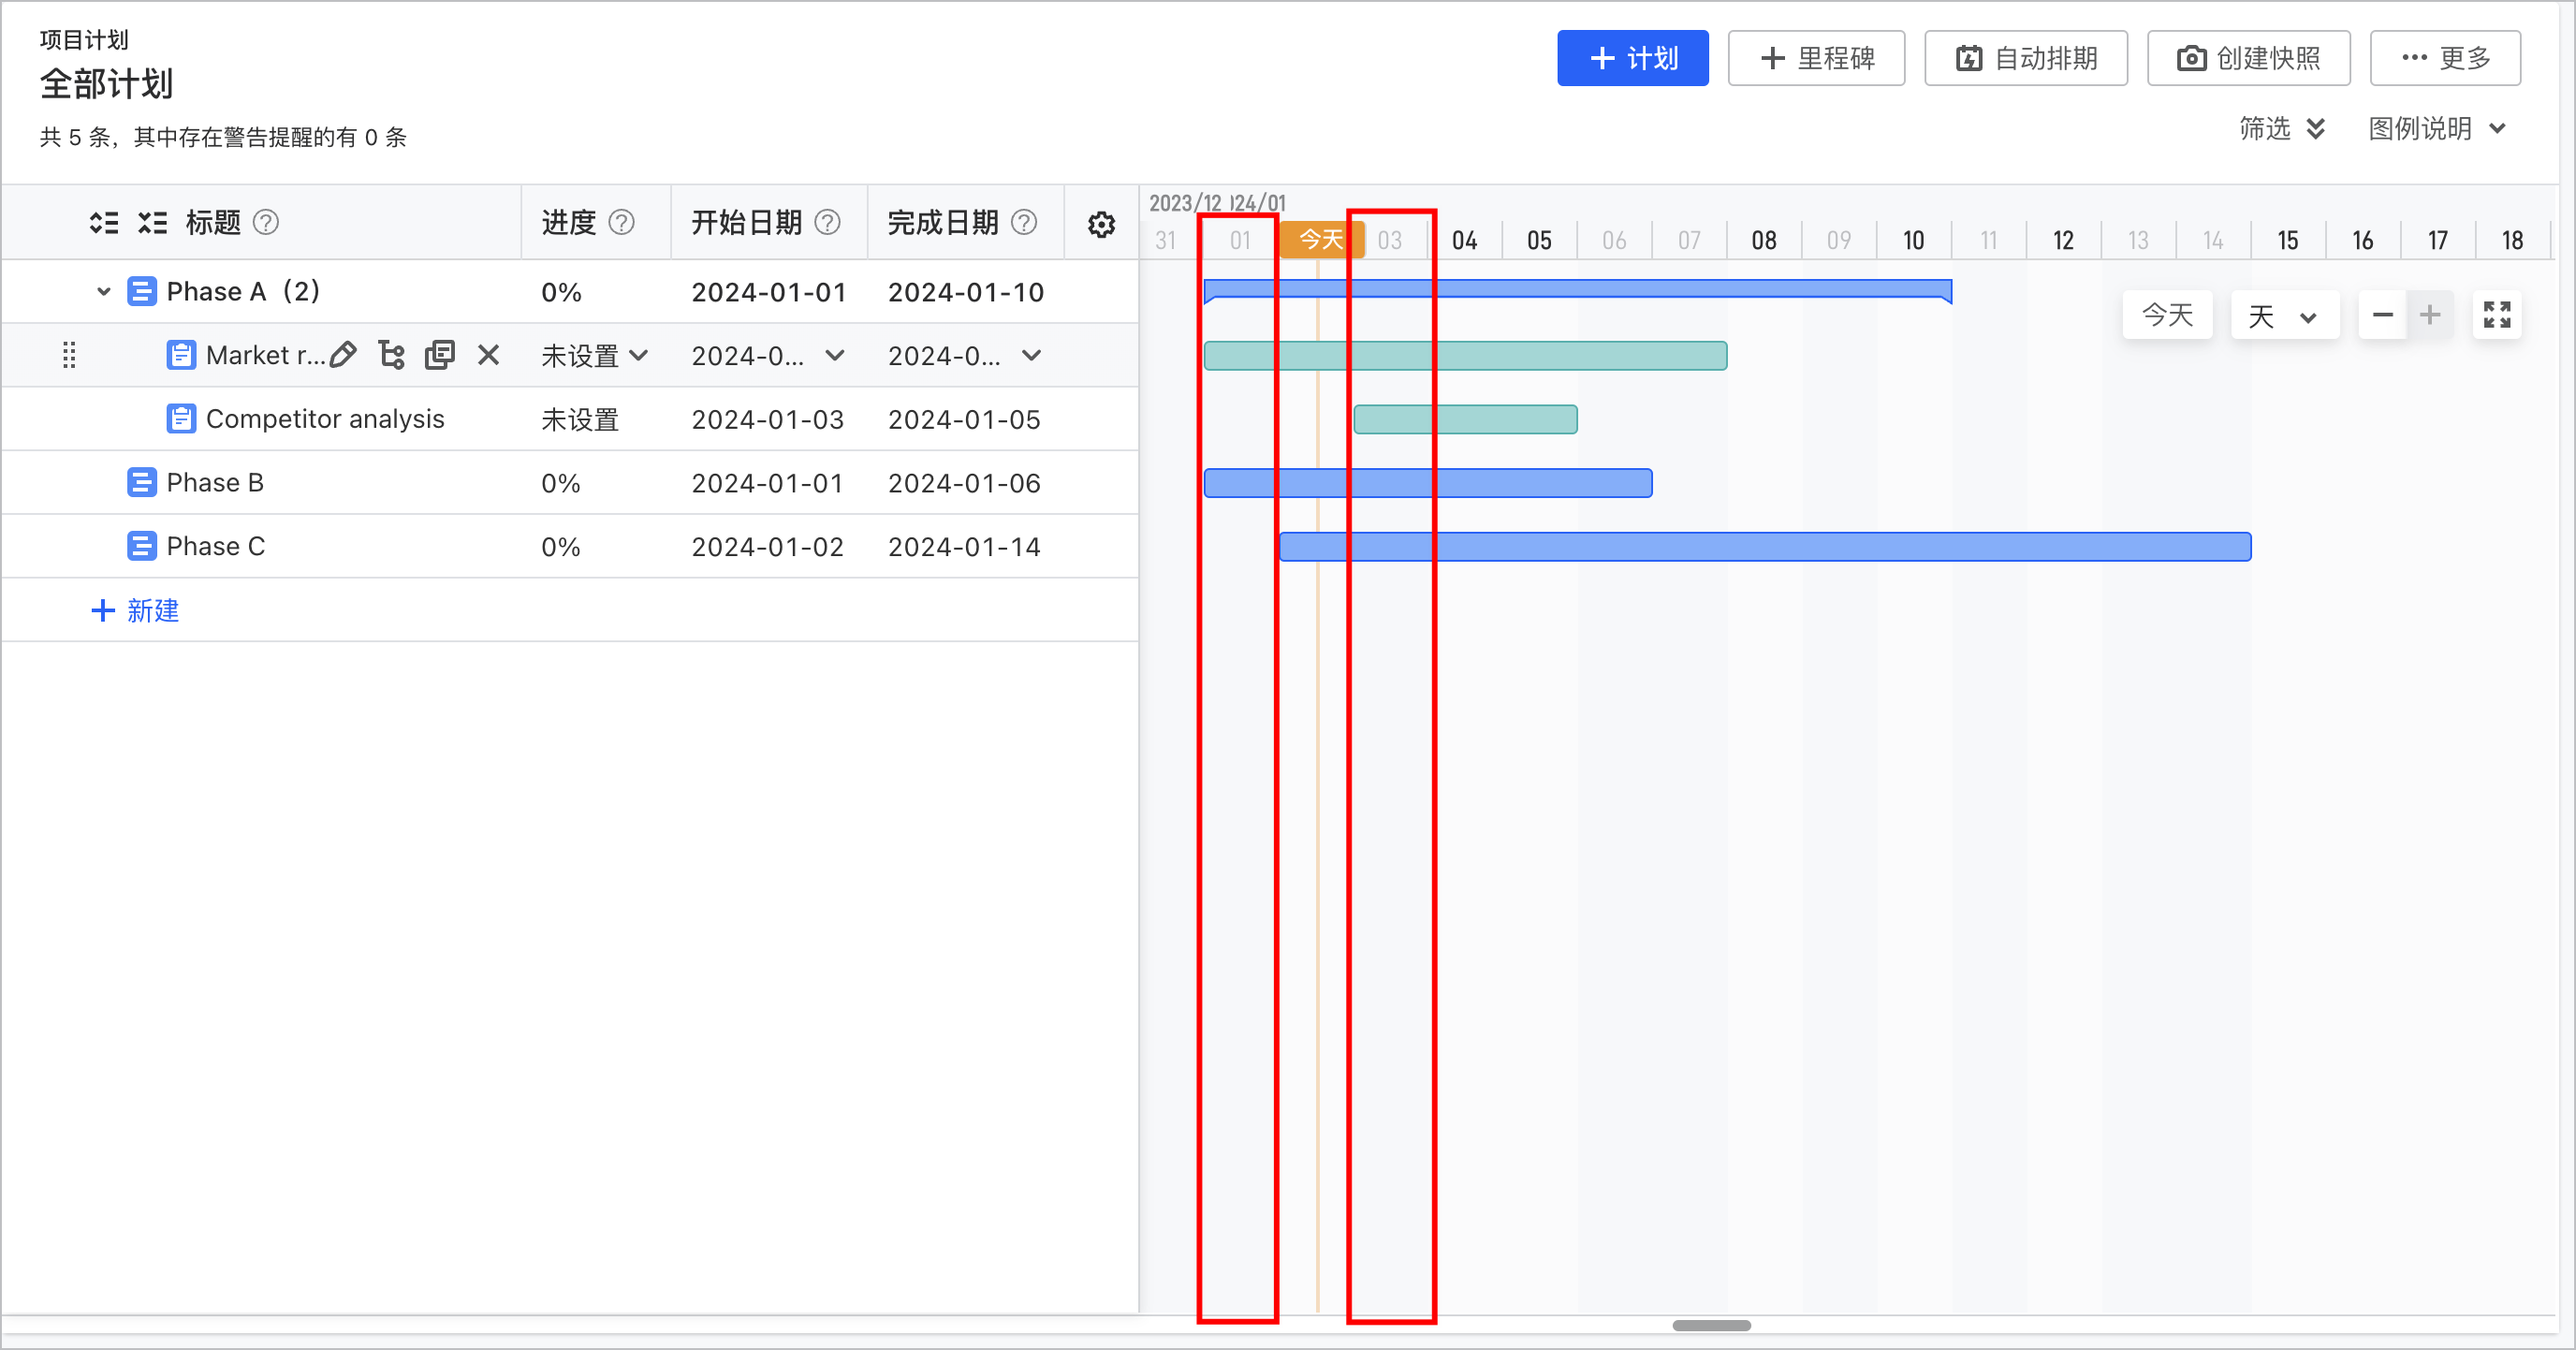Select the Phase A Gantt bar
Image resolution: width=2576 pixels, height=1350 pixels.
(1578, 291)
